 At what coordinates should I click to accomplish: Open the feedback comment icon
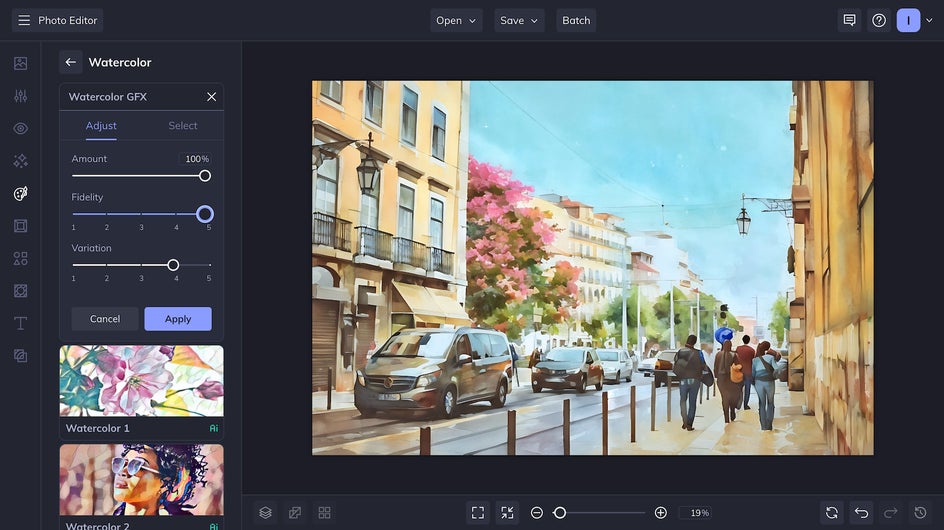click(849, 20)
